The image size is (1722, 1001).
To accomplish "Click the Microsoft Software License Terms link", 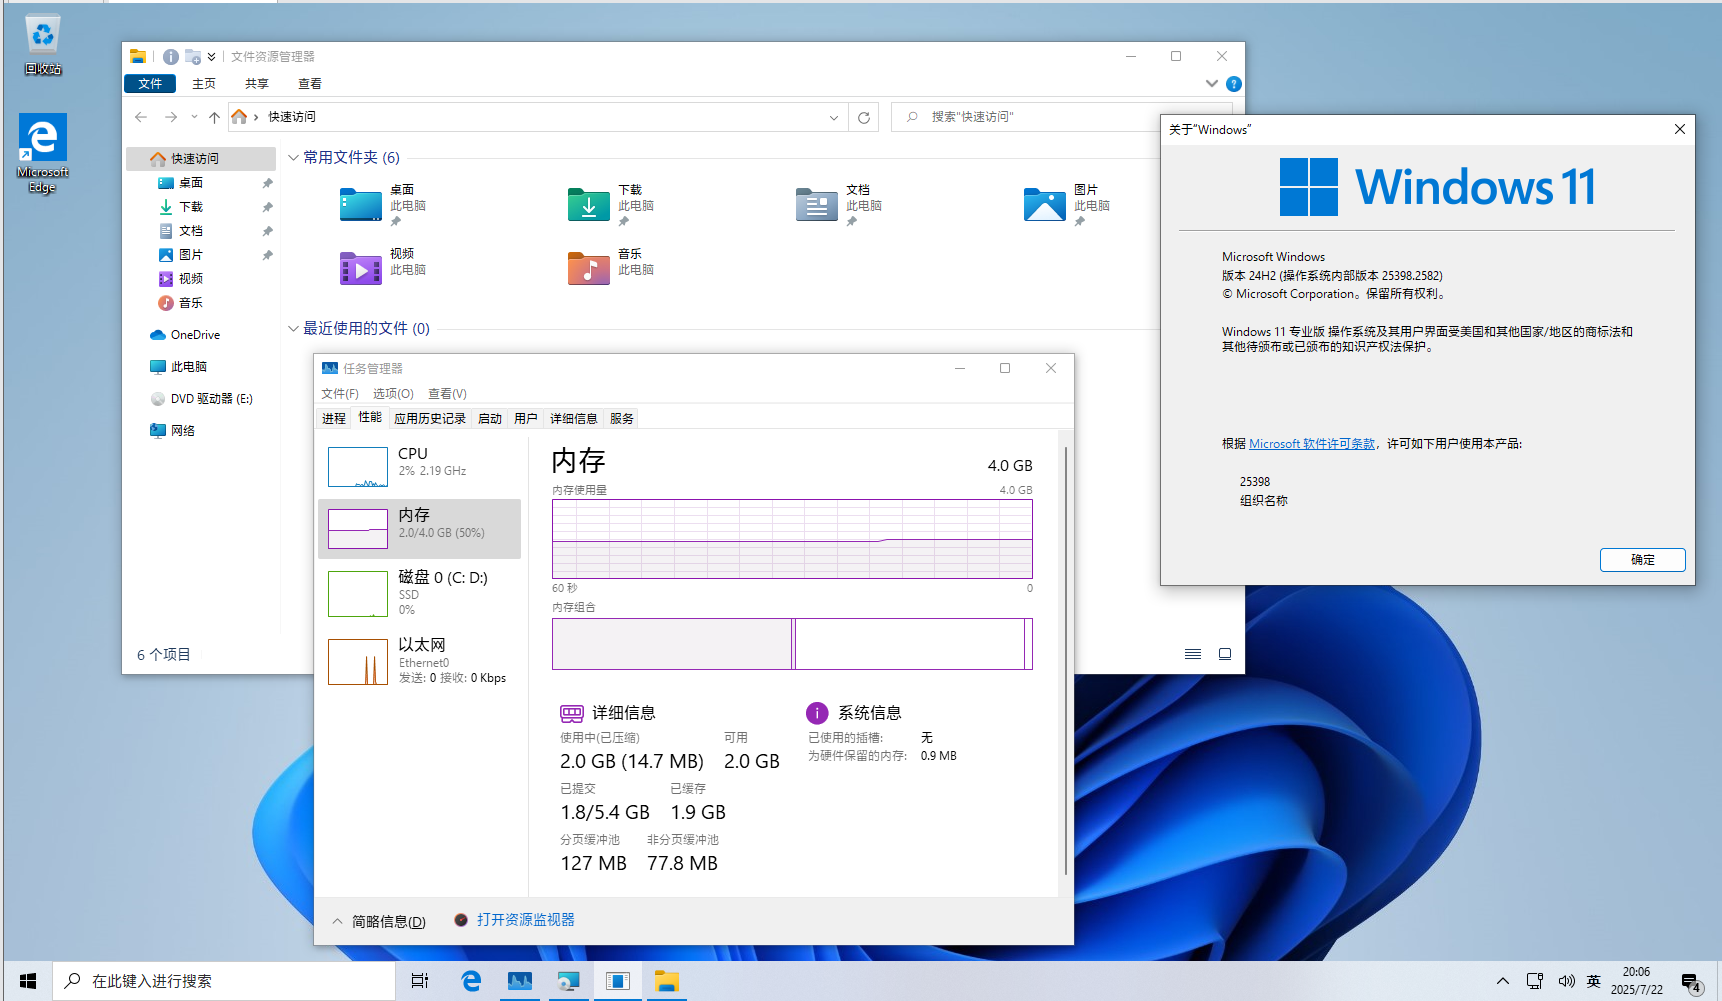I will [1312, 444].
